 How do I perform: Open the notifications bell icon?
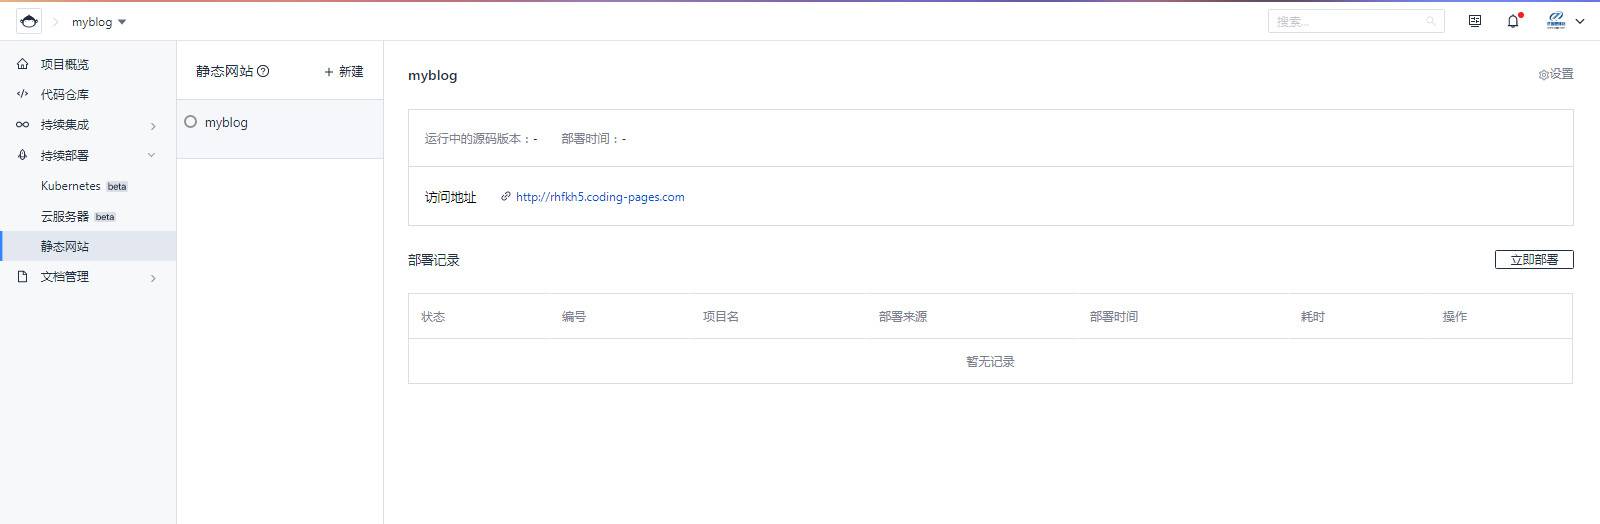pyautogui.click(x=1513, y=21)
